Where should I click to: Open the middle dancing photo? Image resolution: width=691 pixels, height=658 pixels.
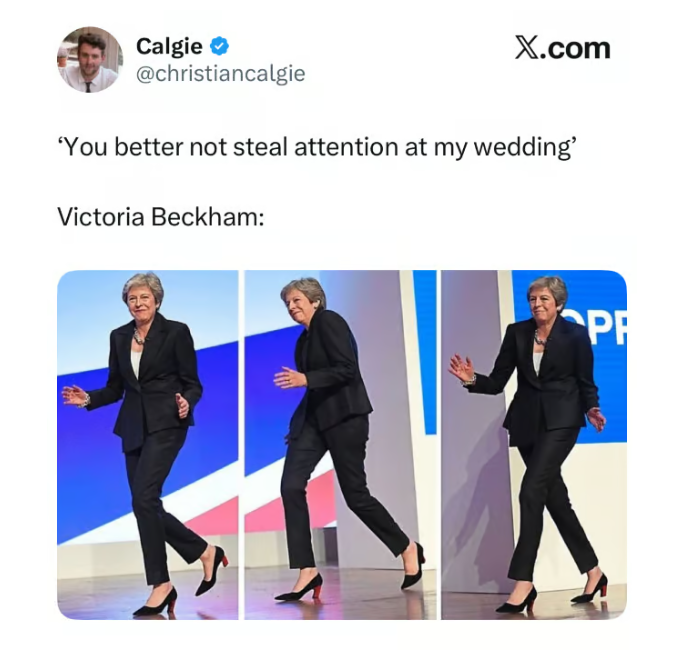point(340,445)
